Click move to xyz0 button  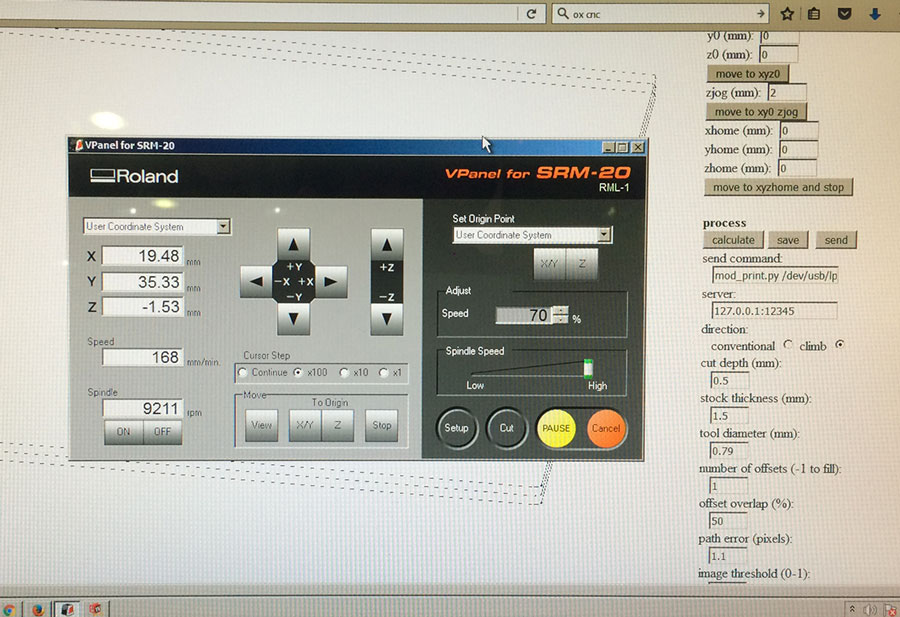(x=747, y=73)
